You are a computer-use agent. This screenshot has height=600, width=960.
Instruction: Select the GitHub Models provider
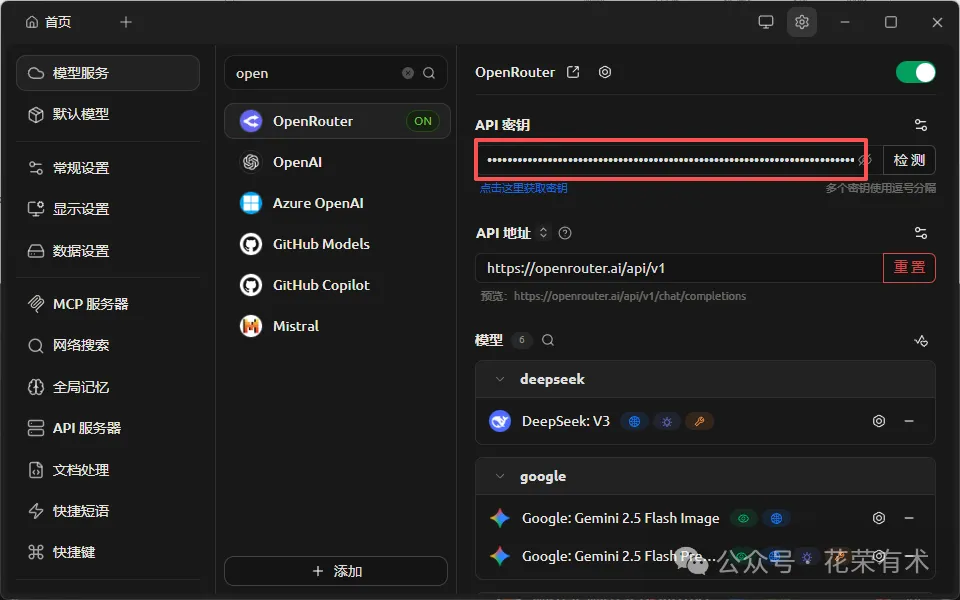click(x=337, y=244)
